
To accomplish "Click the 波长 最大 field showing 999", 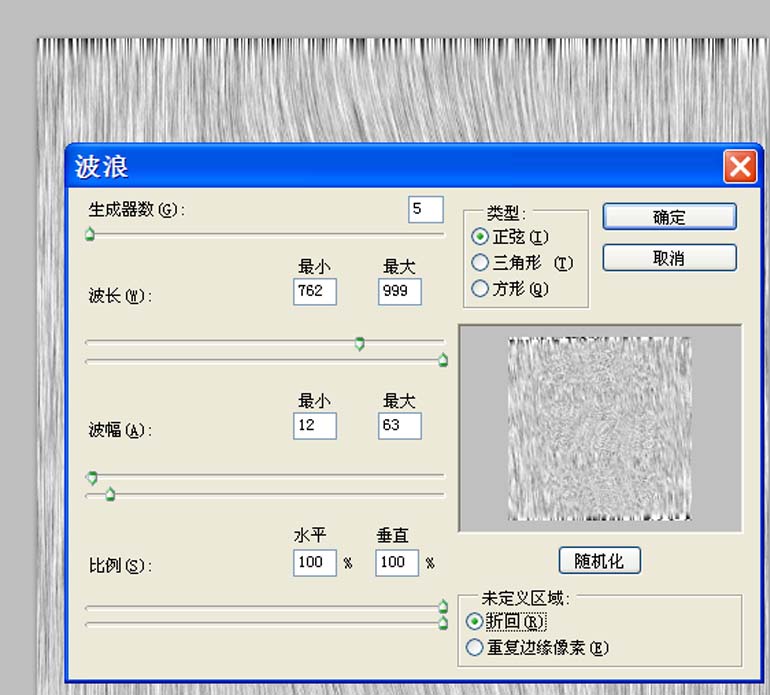I will click(x=400, y=292).
